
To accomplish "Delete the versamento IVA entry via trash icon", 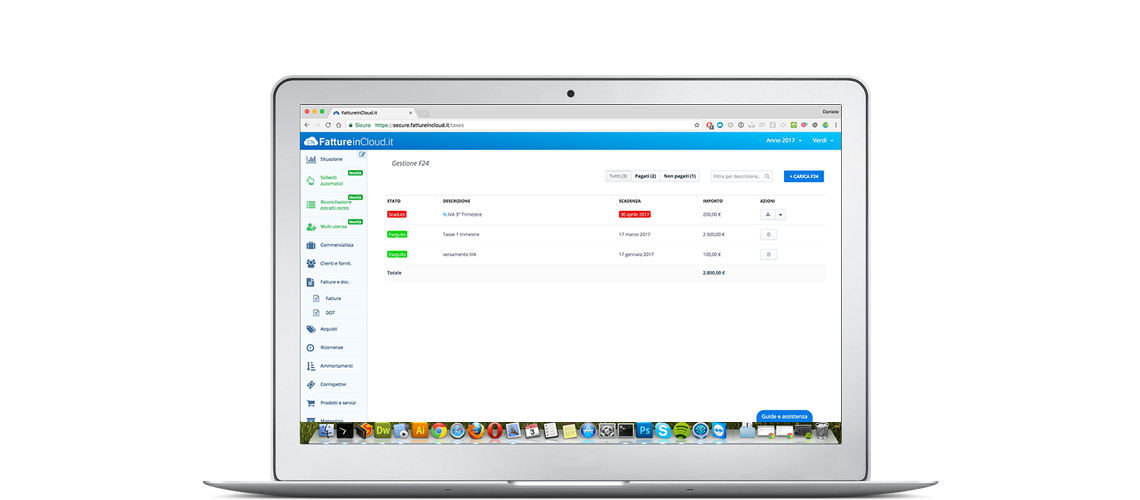I will pos(768,254).
